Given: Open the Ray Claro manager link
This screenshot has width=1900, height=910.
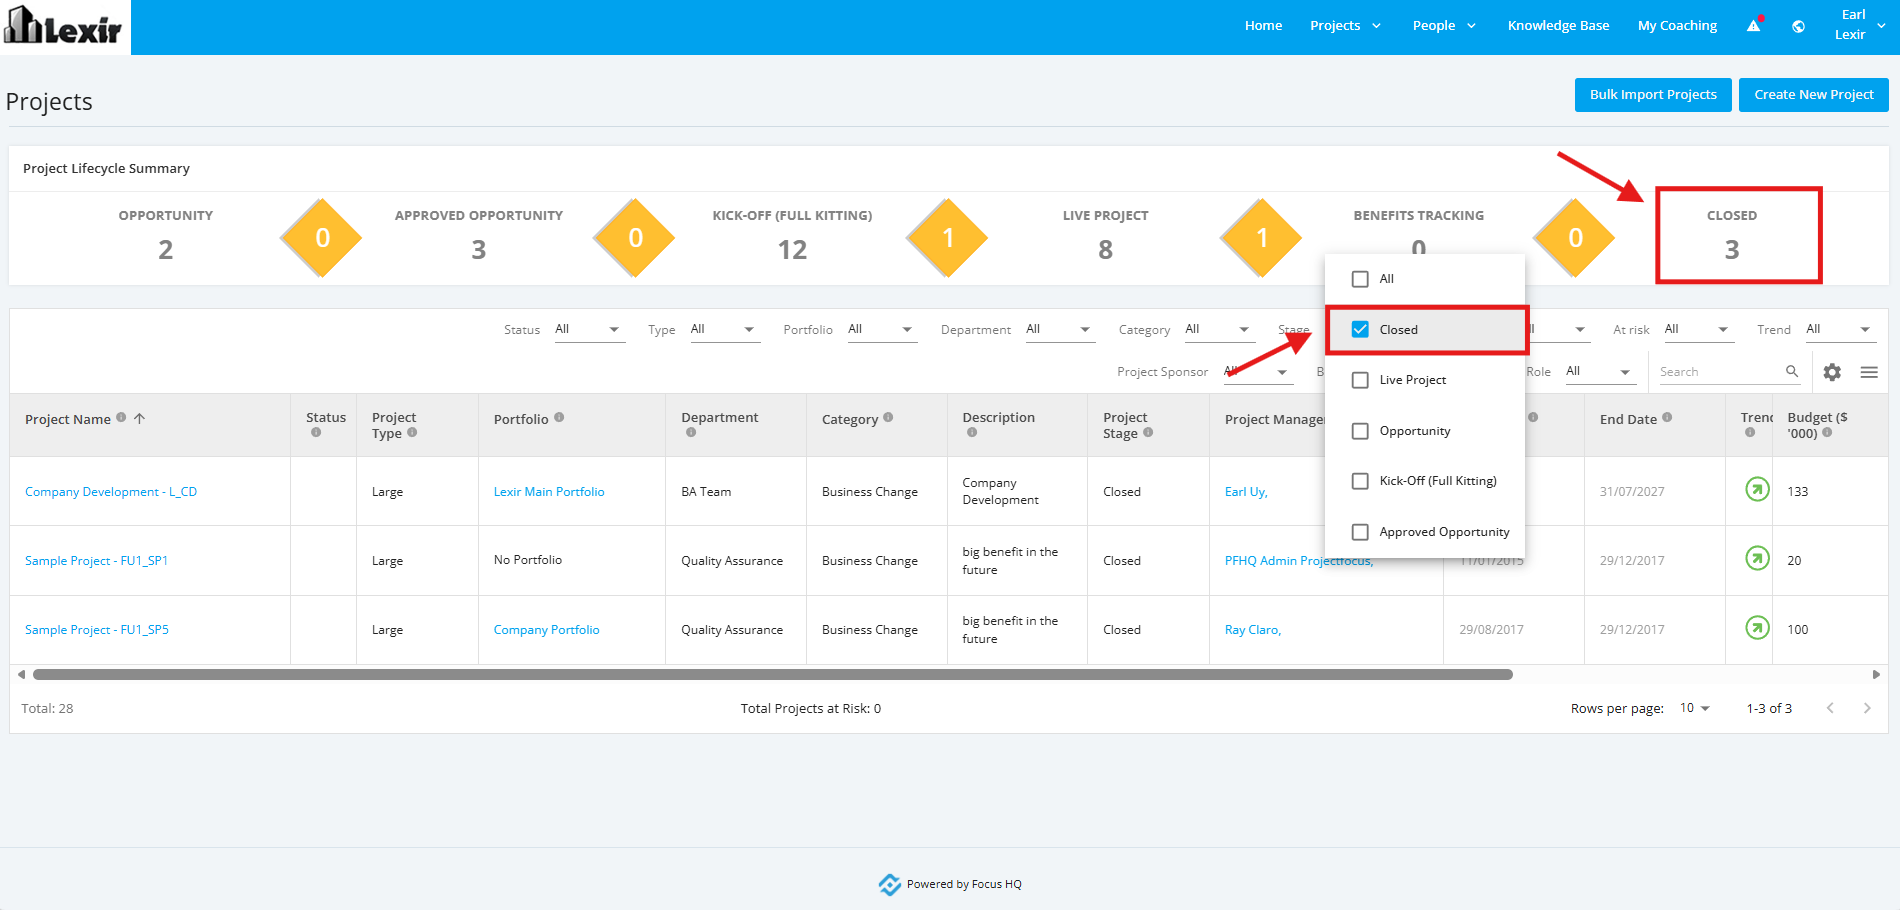Looking at the screenshot, I should [x=1253, y=630].
